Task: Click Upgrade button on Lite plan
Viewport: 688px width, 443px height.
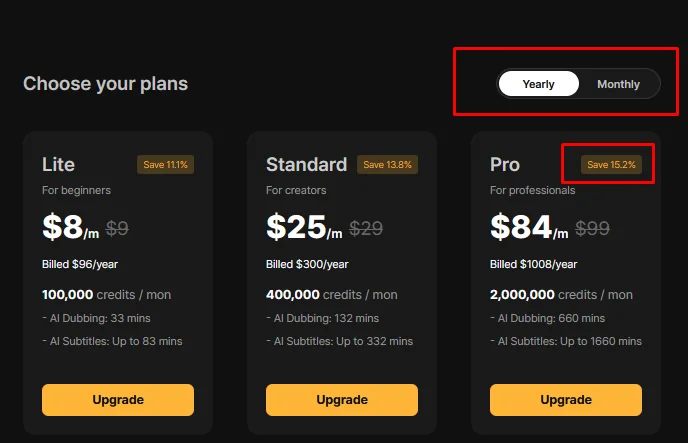Action: pyautogui.click(x=118, y=400)
